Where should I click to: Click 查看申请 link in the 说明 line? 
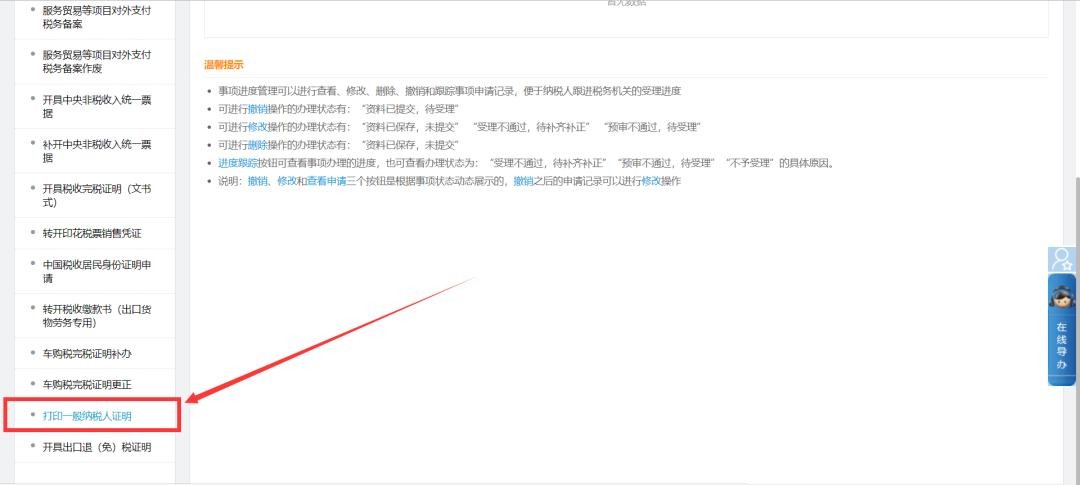click(326, 181)
